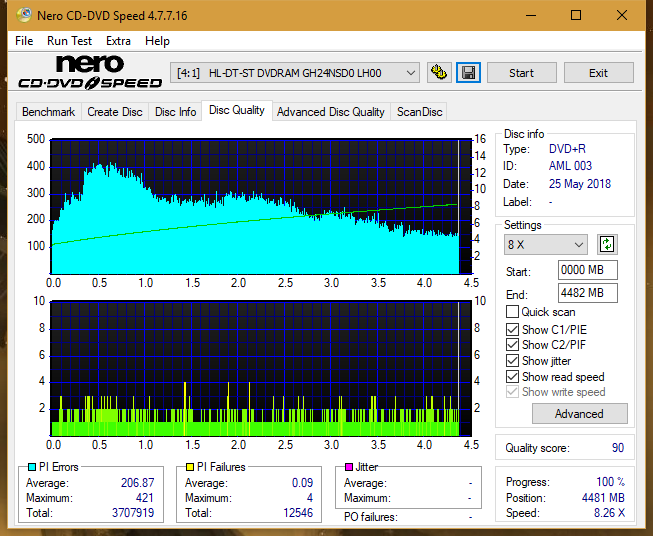Minimize the Nero window
This screenshot has height=536, width=653.
click(x=531, y=15)
